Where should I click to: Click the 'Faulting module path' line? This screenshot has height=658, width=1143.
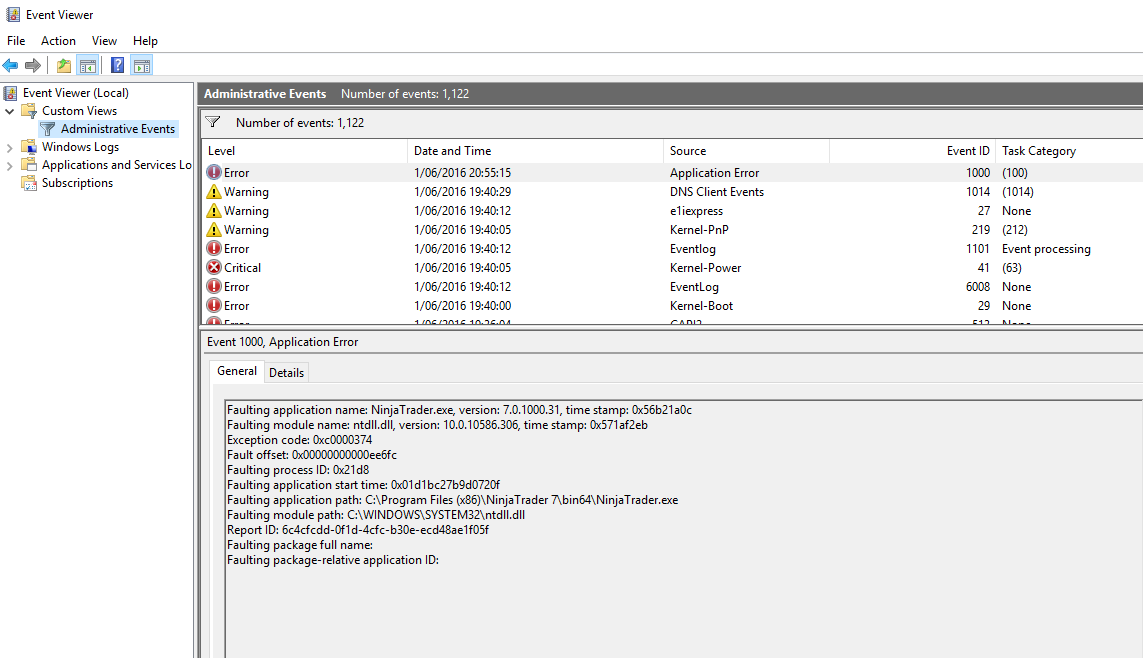click(375, 514)
